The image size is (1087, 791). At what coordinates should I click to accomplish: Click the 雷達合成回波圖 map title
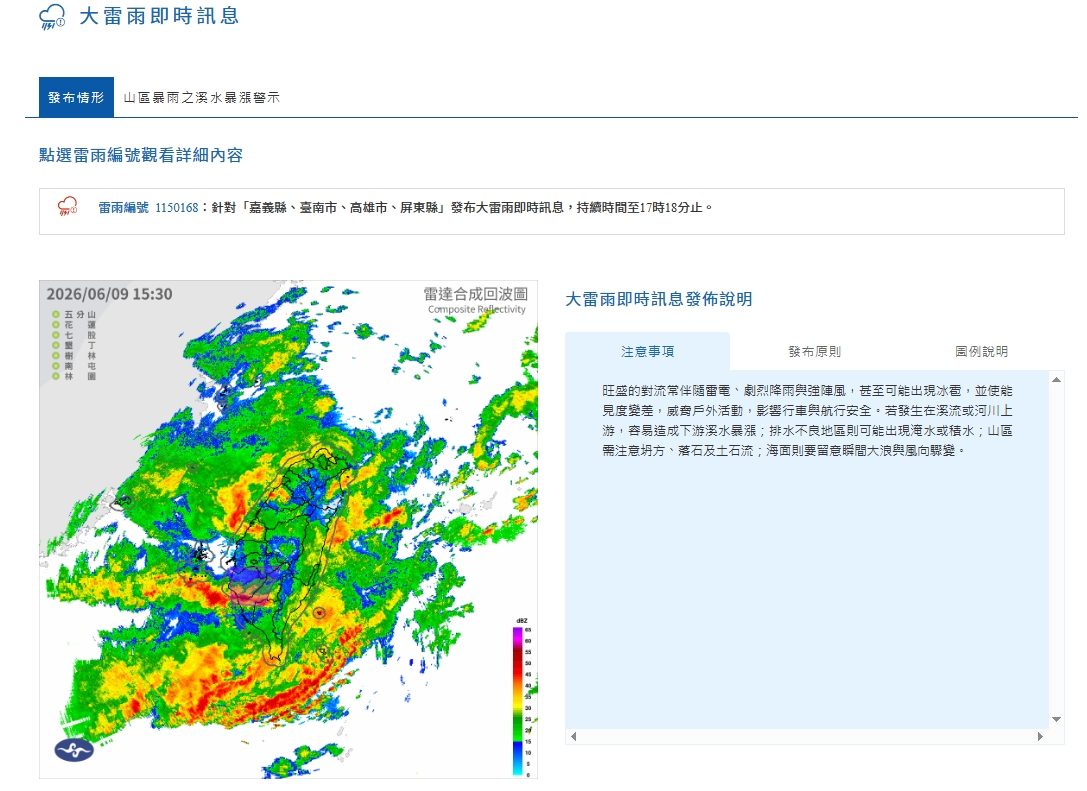point(476,294)
